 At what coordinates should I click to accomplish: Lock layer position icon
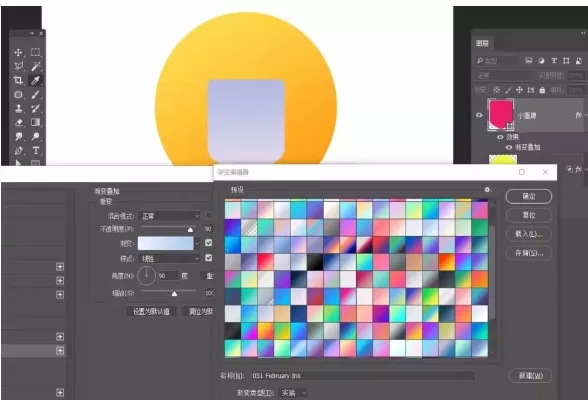tap(519, 90)
